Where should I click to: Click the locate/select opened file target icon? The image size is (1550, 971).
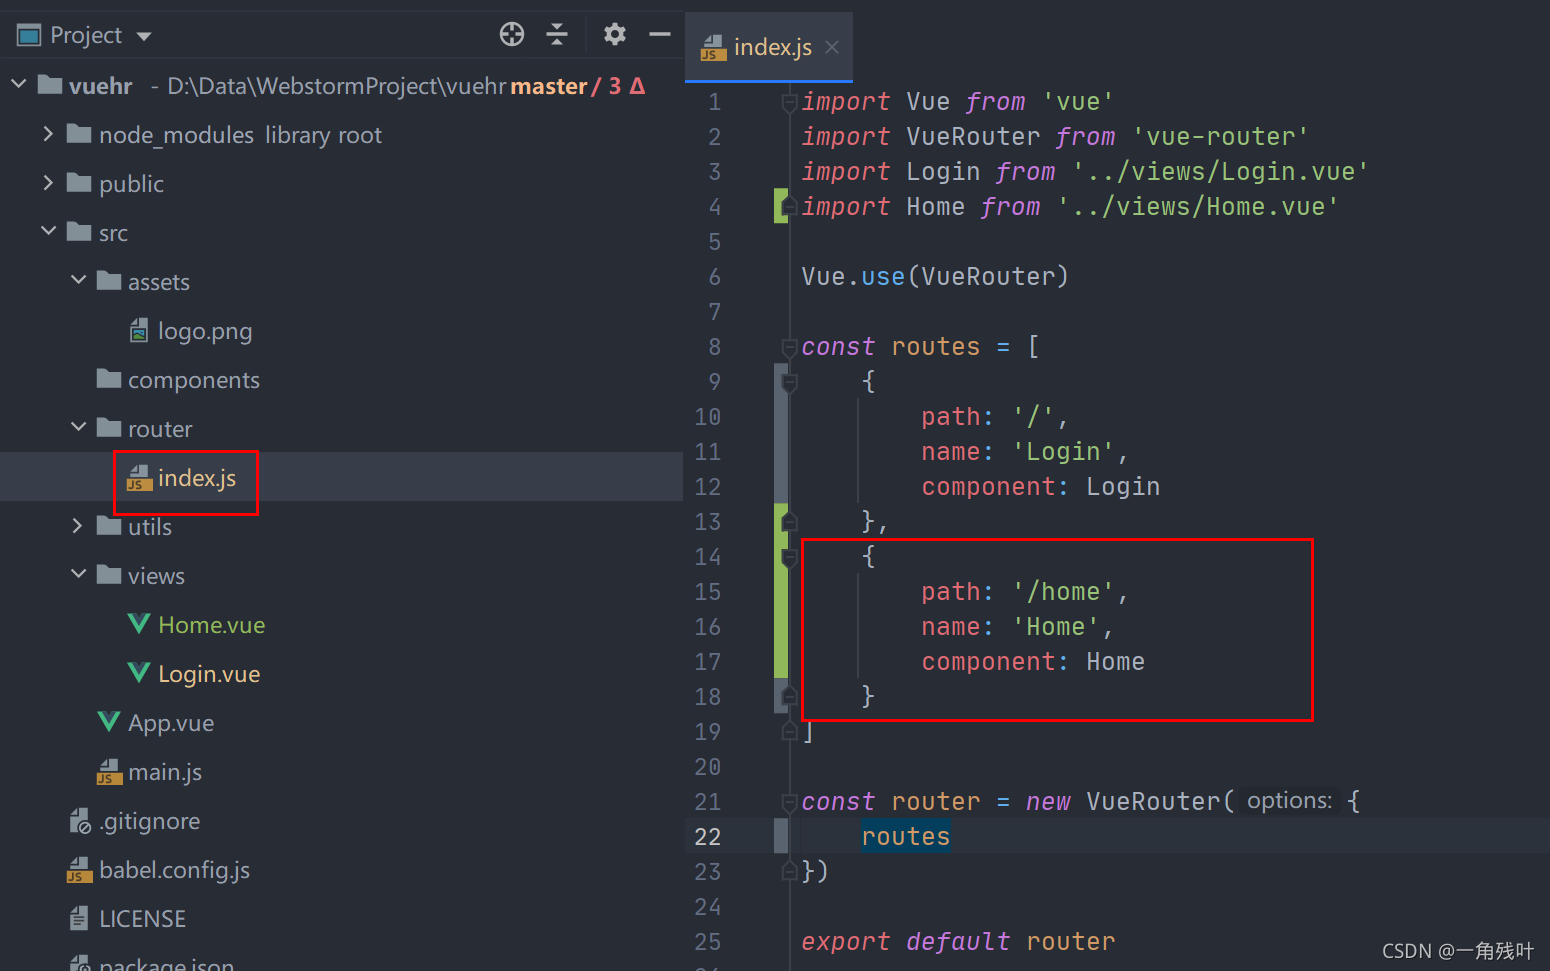(x=512, y=34)
